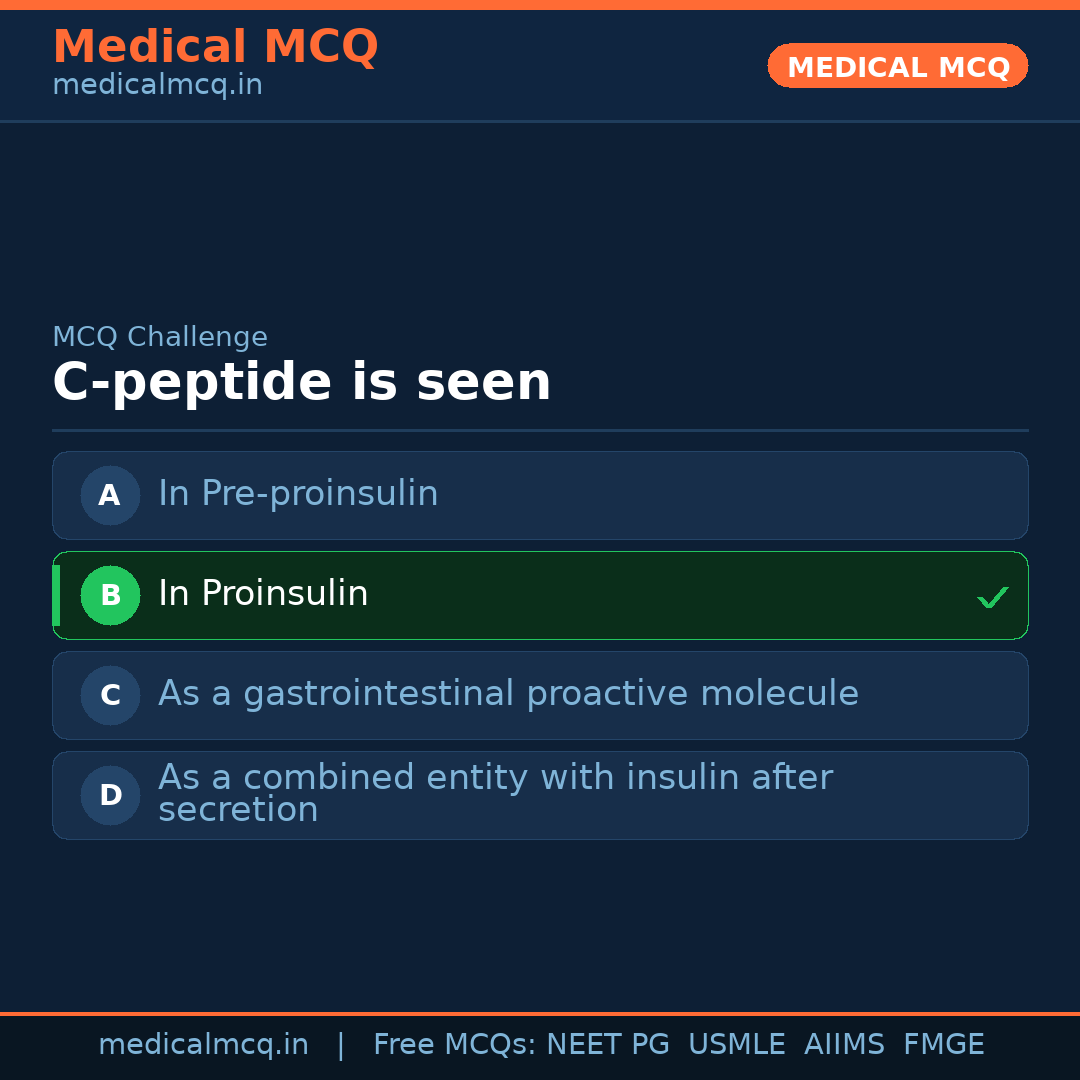Click the green B letter circle

click(x=110, y=595)
